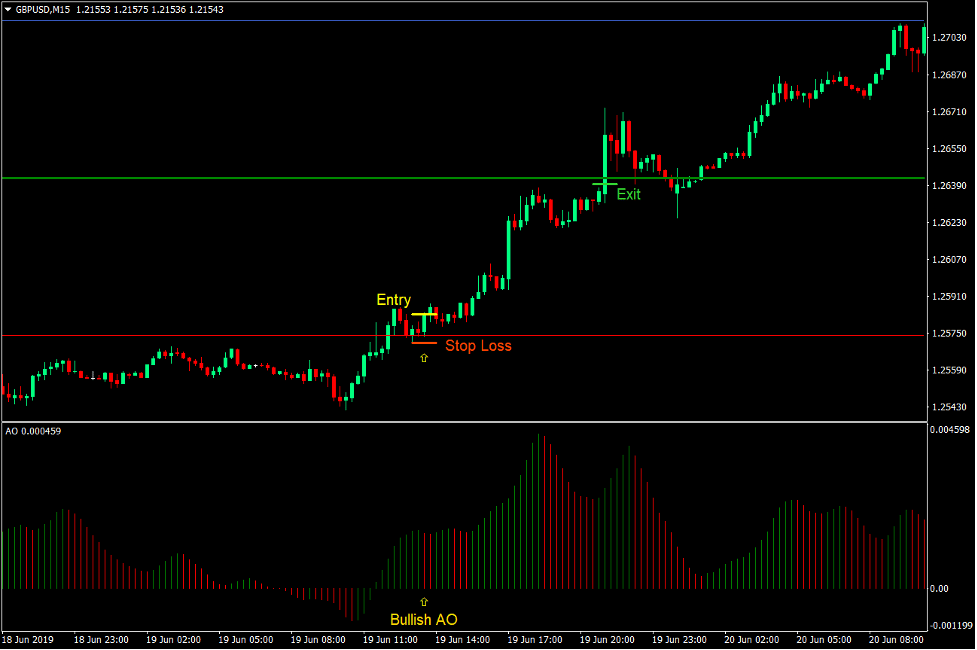
Task: Select the AO 0.000459 indicator label
Action: [x=33, y=433]
